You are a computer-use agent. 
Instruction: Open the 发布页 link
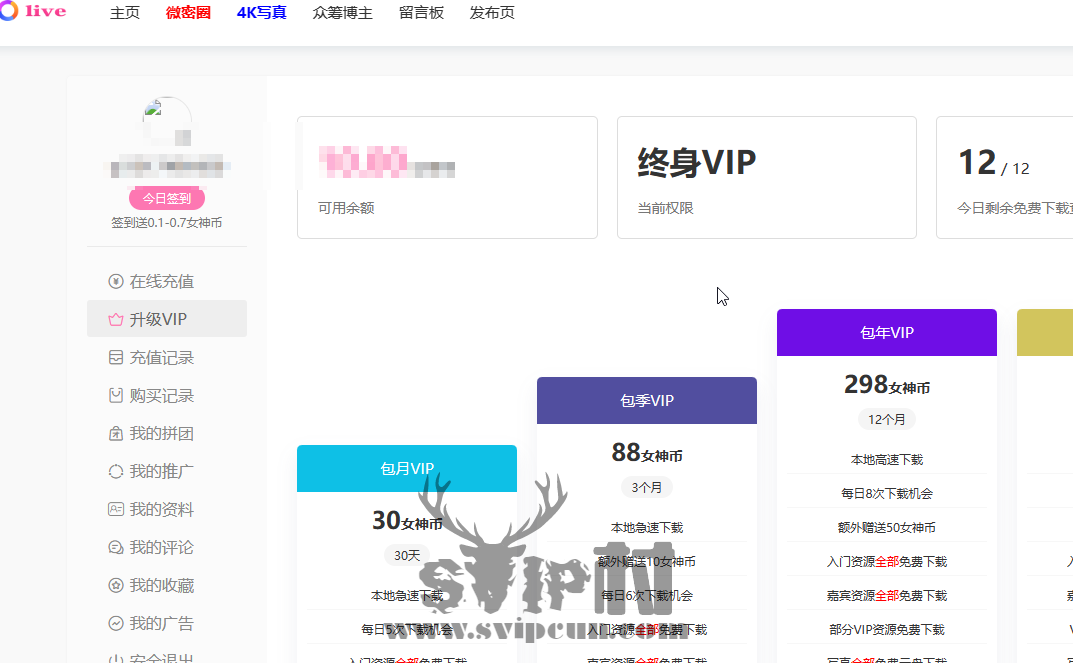[492, 13]
